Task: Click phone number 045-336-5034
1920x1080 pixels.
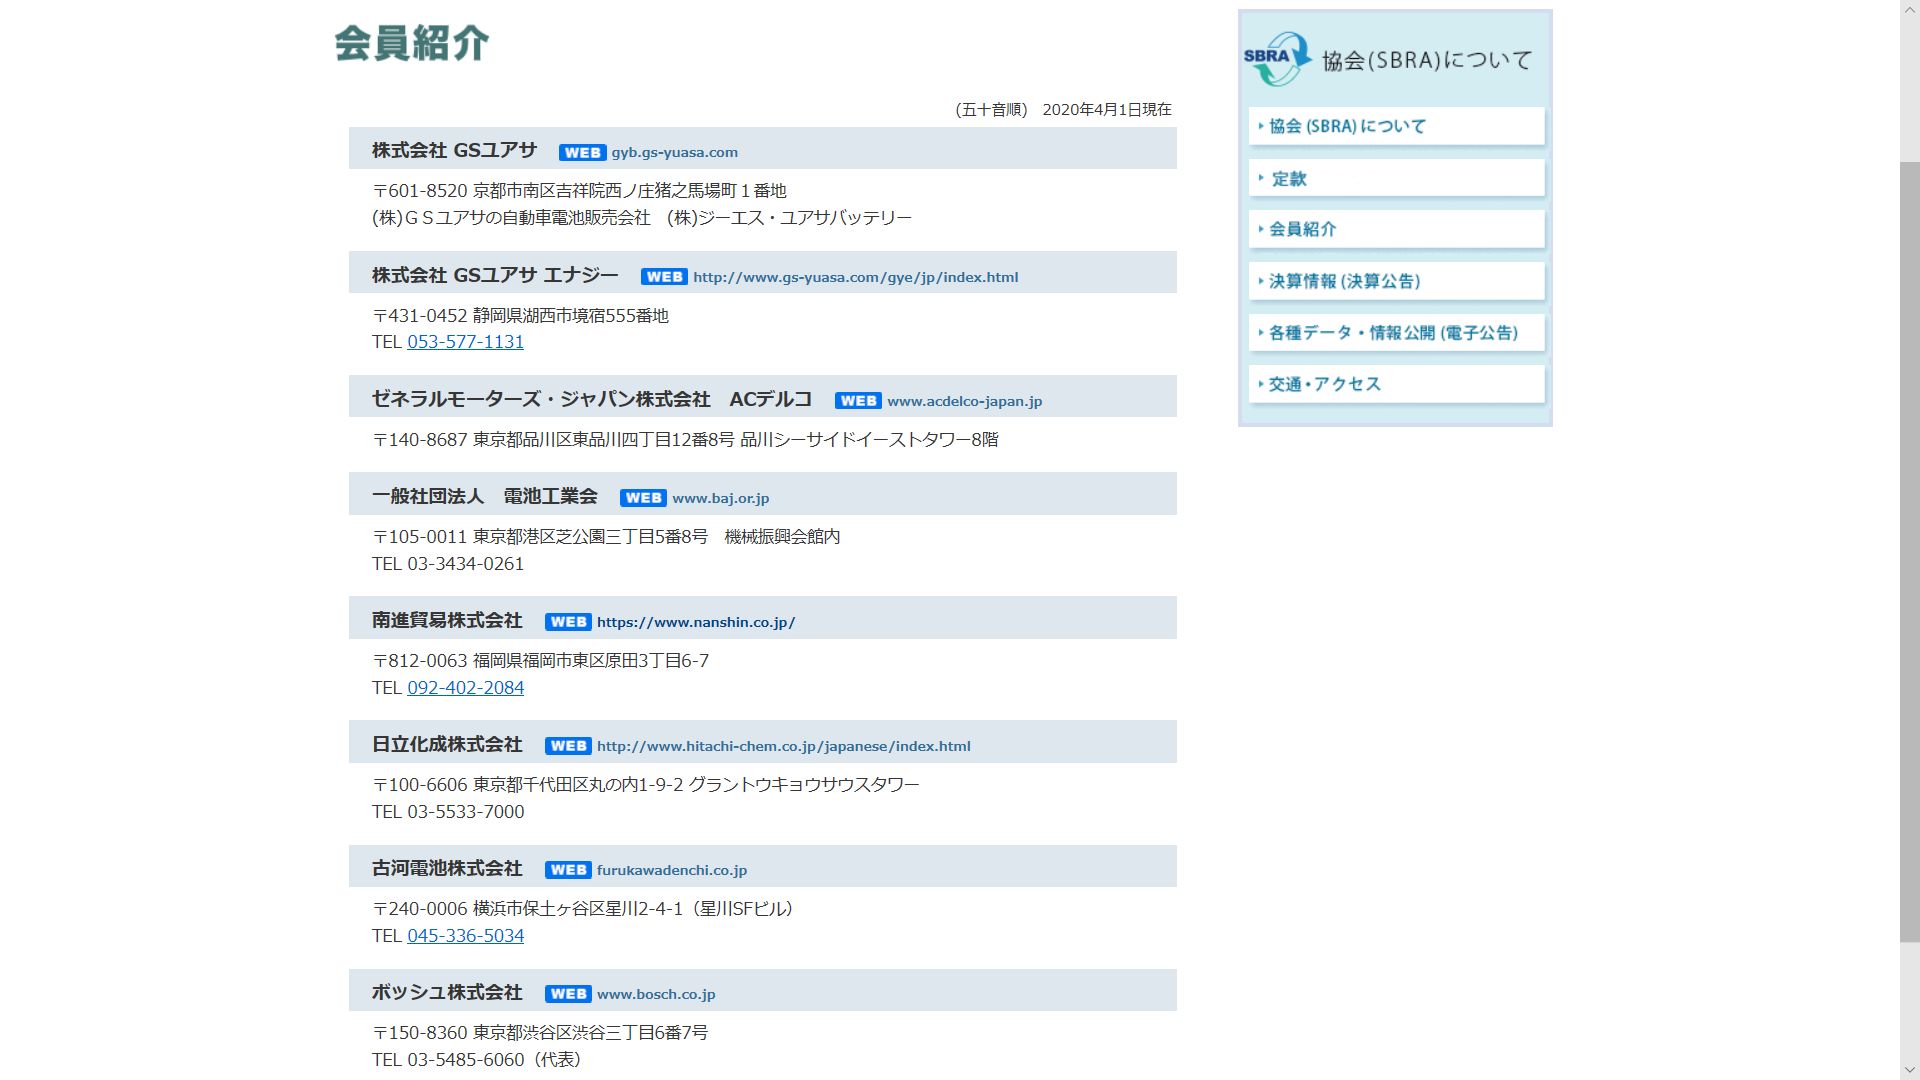Action: [x=466, y=936]
